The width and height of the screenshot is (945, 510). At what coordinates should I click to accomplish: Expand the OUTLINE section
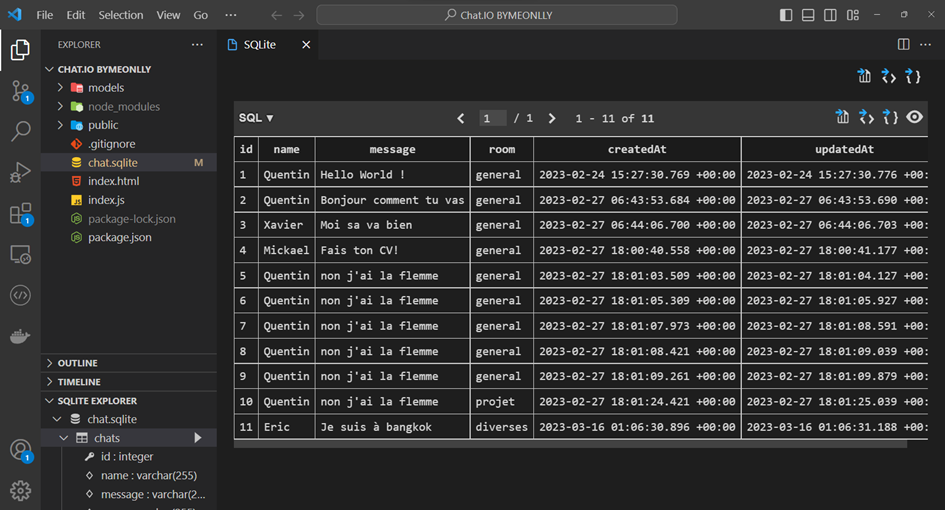click(129, 363)
